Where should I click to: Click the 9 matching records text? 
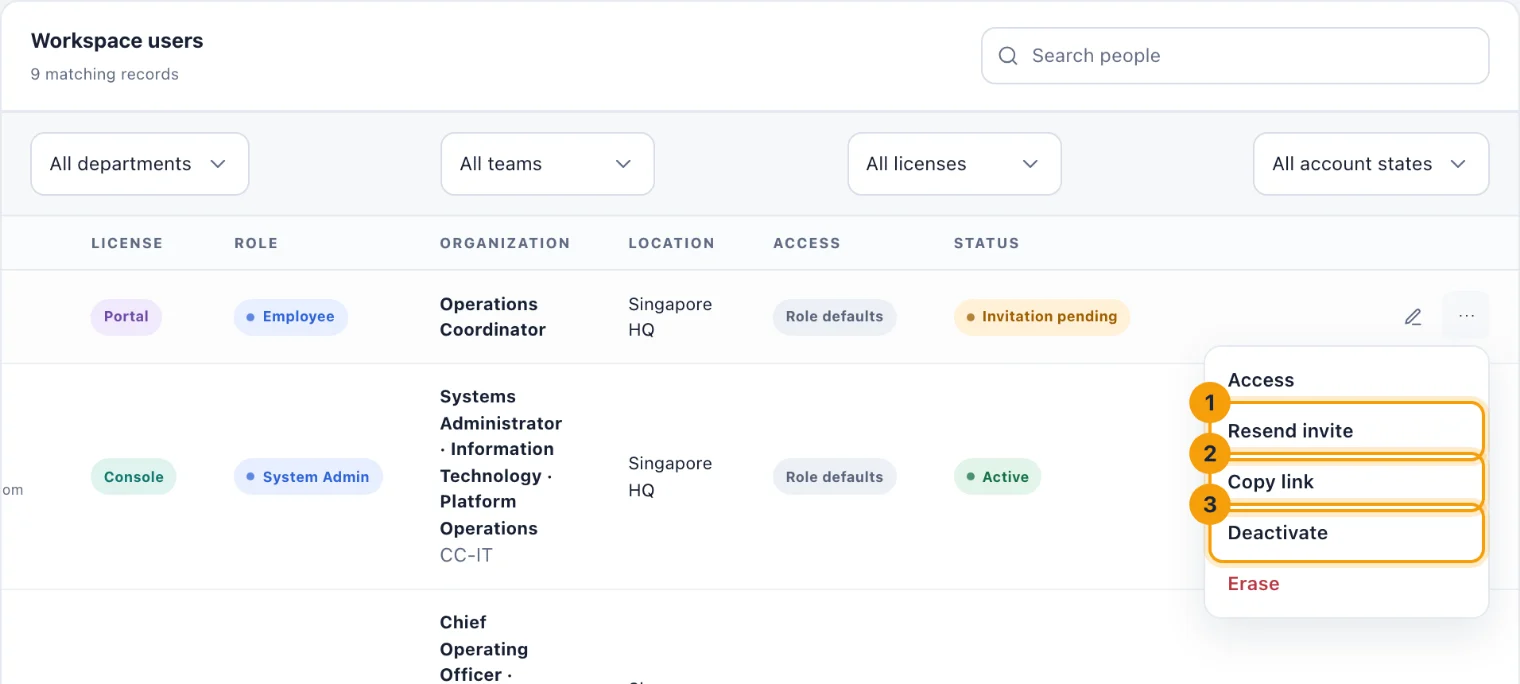coord(105,74)
